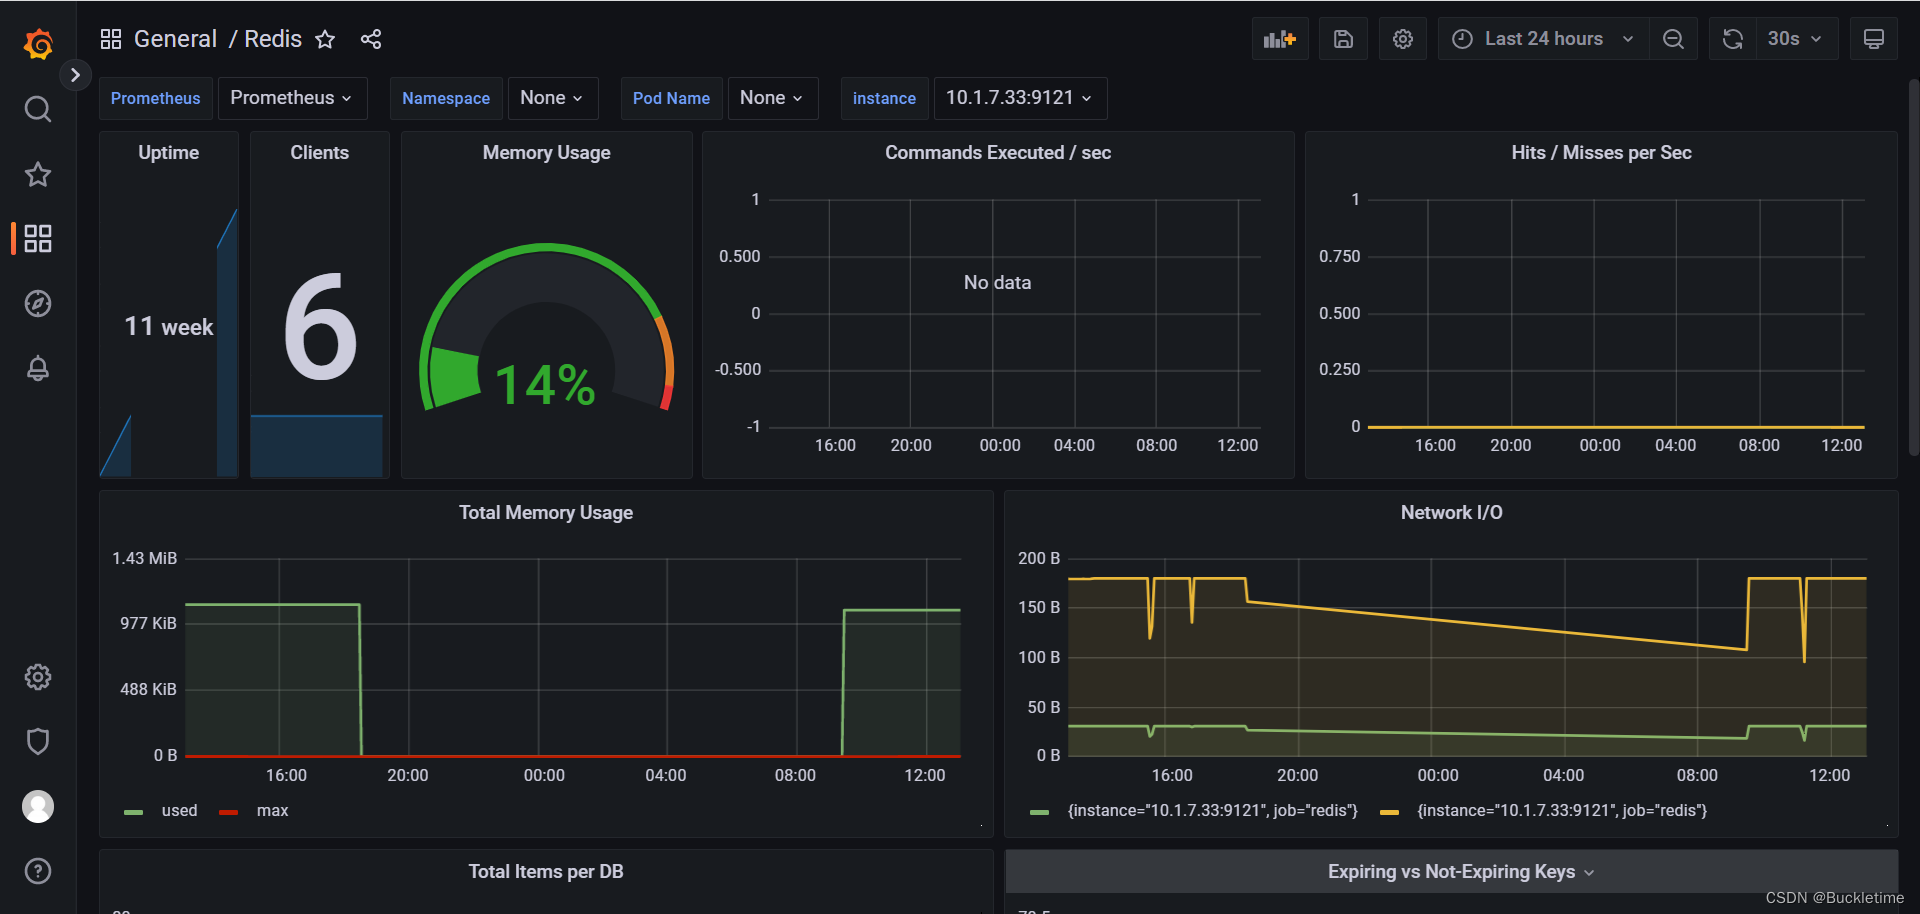Image resolution: width=1920 pixels, height=914 pixels.
Task: Open Hits / Misses per Sec panel menu
Action: coord(1601,153)
